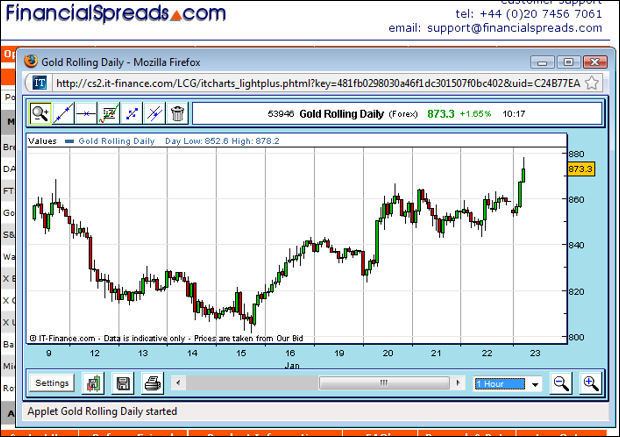Viewport: 620px width, 437px height.
Task: Click the support@financialspreads.com email link
Action: (x=514, y=28)
